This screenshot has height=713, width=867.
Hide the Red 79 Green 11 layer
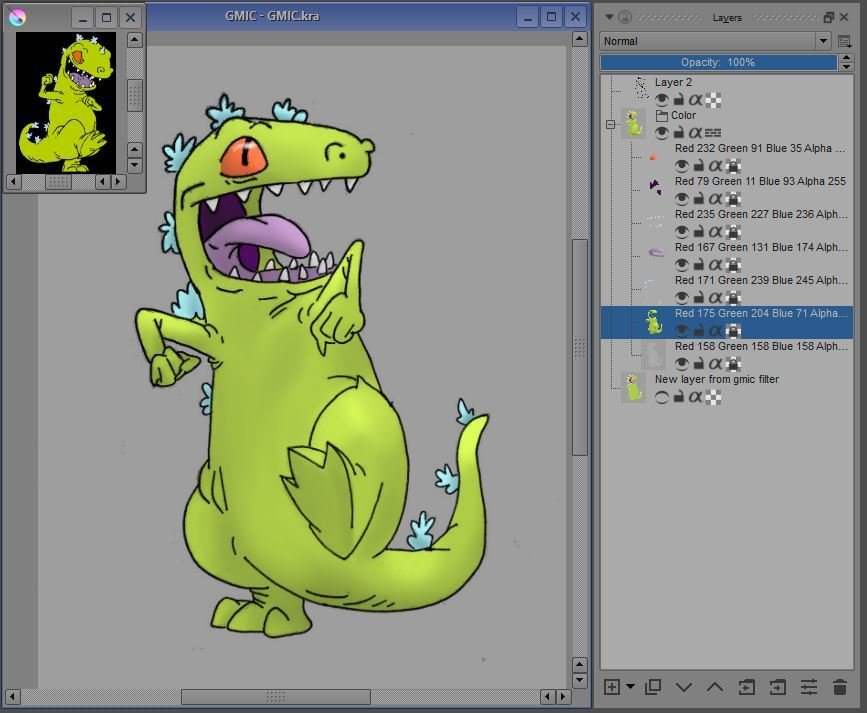(x=682, y=199)
